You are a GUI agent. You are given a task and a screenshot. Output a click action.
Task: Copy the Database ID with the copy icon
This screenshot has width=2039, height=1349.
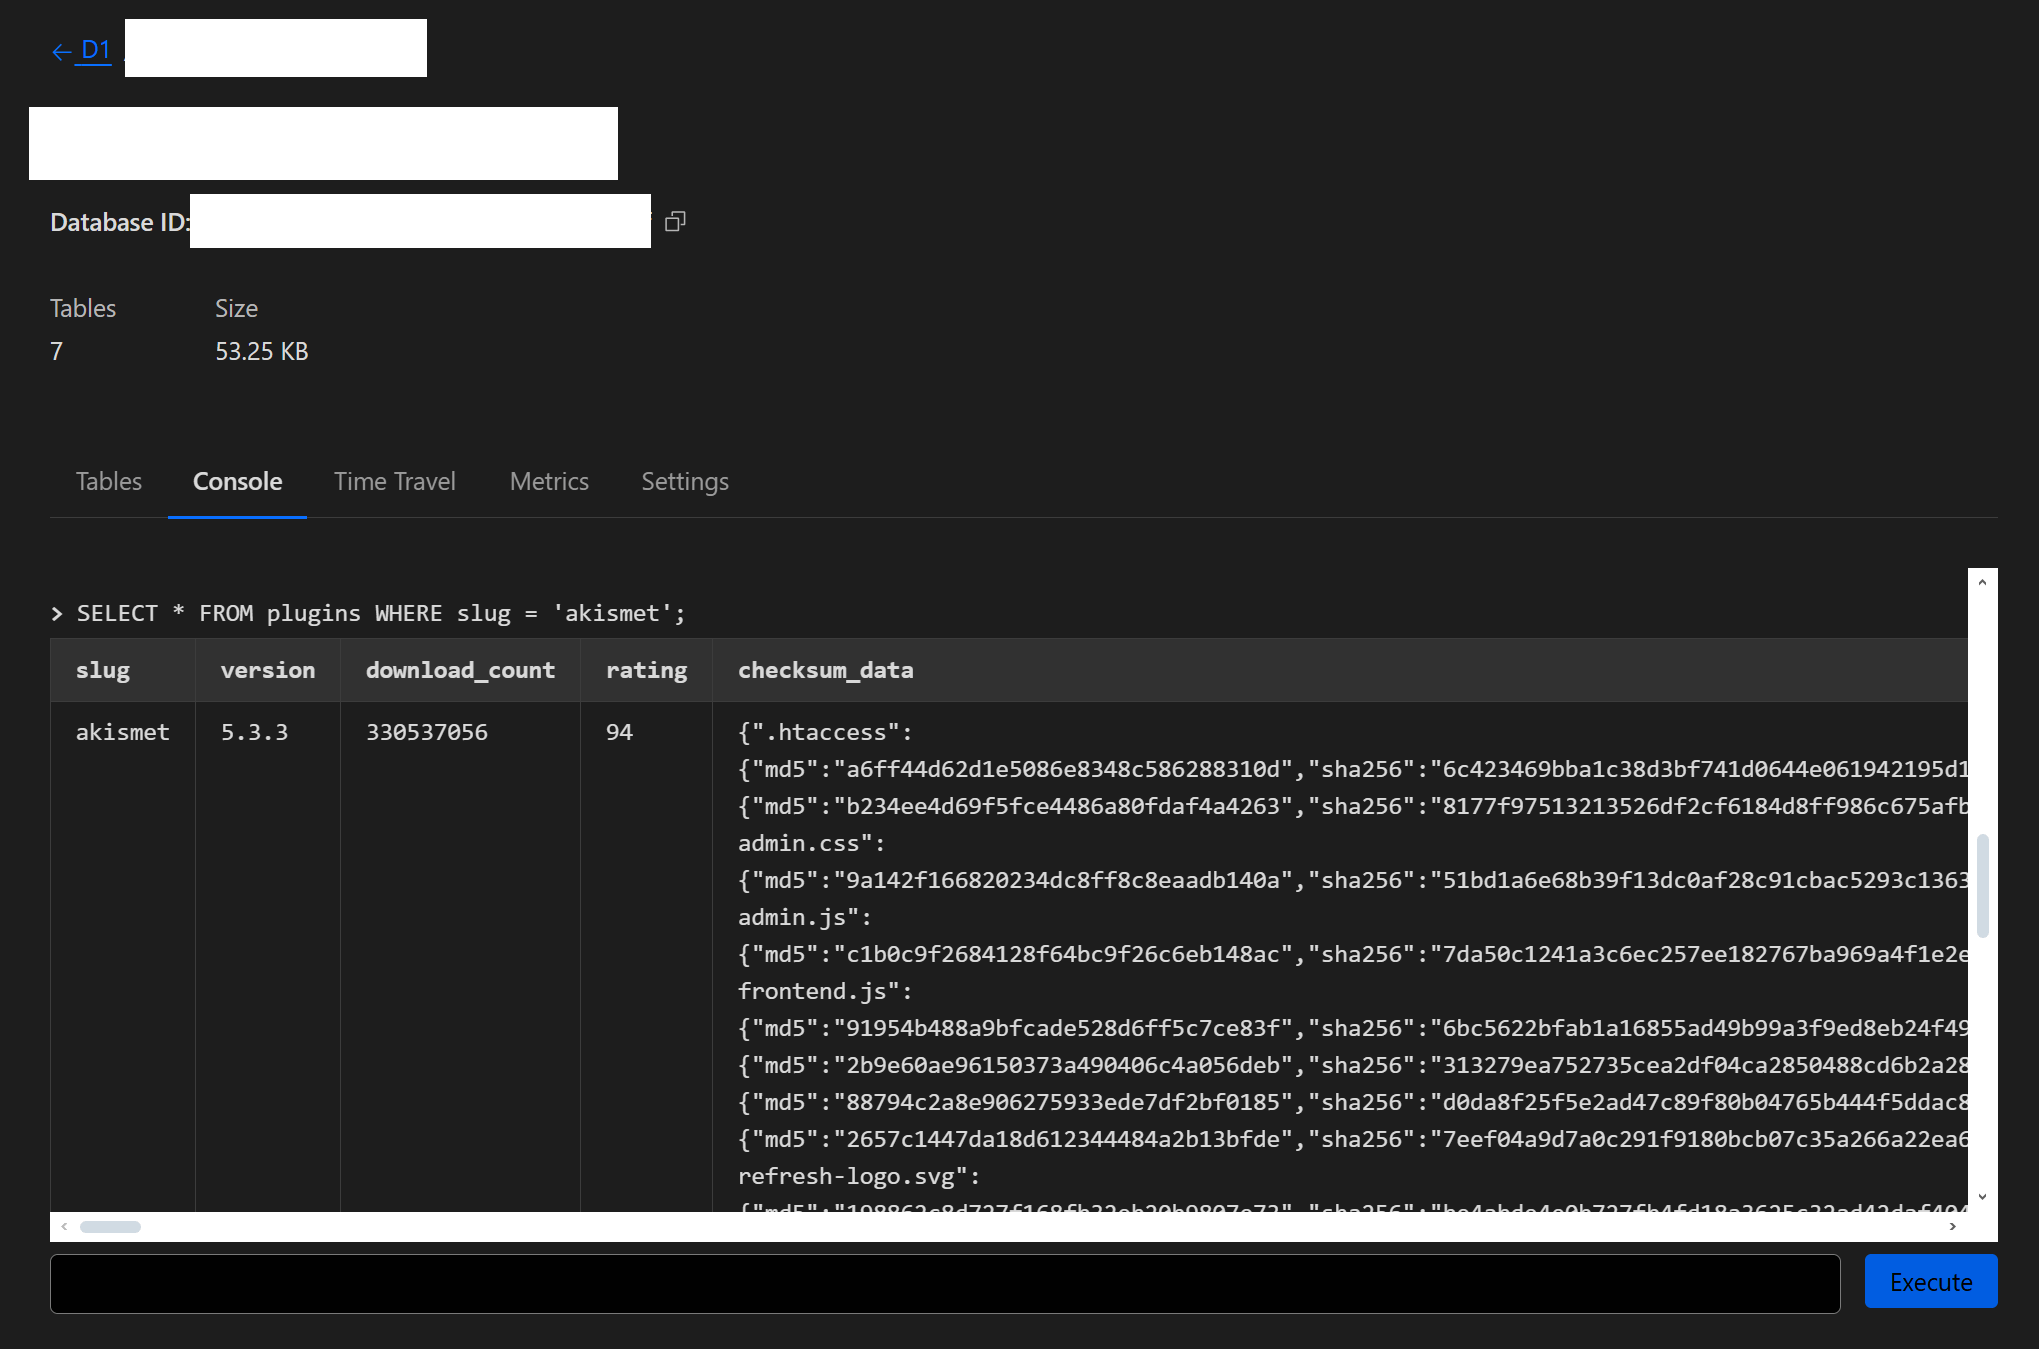click(675, 221)
